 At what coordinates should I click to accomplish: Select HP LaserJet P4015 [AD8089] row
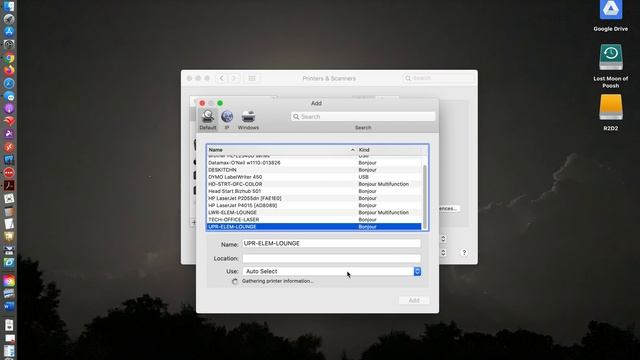click(314, 205)
